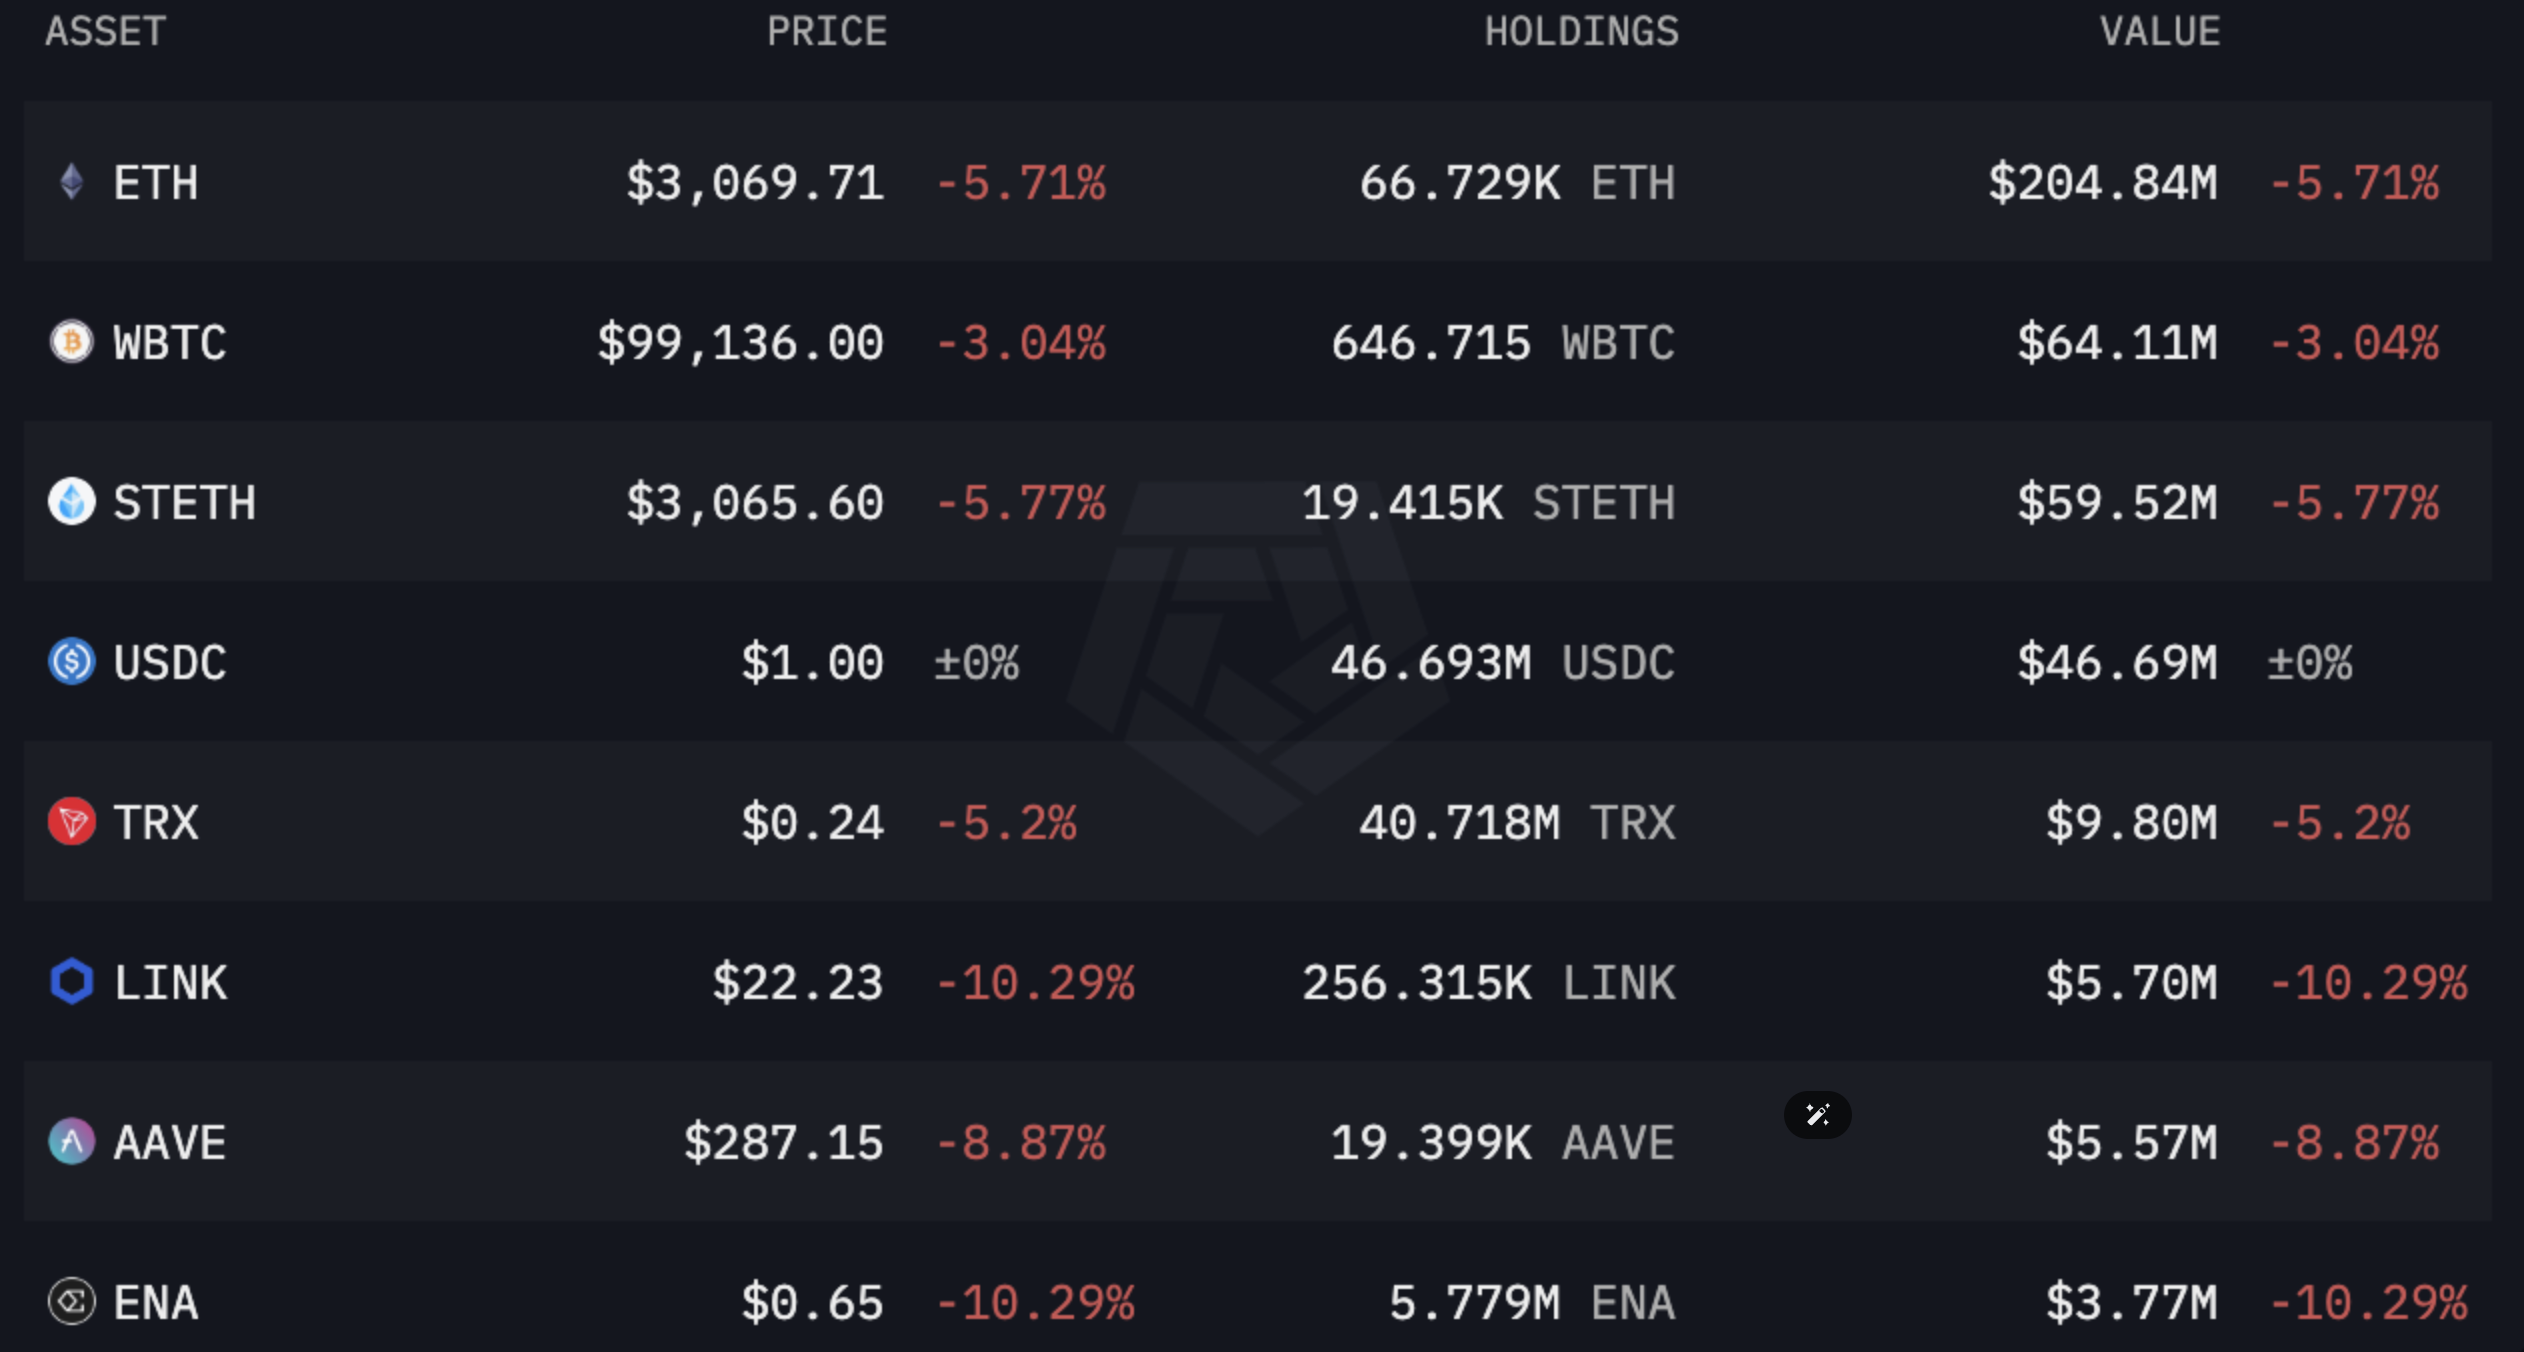Click the $287.15 AAVE price
The height and width of the screenshot is (1352, 2524).
784,1143
